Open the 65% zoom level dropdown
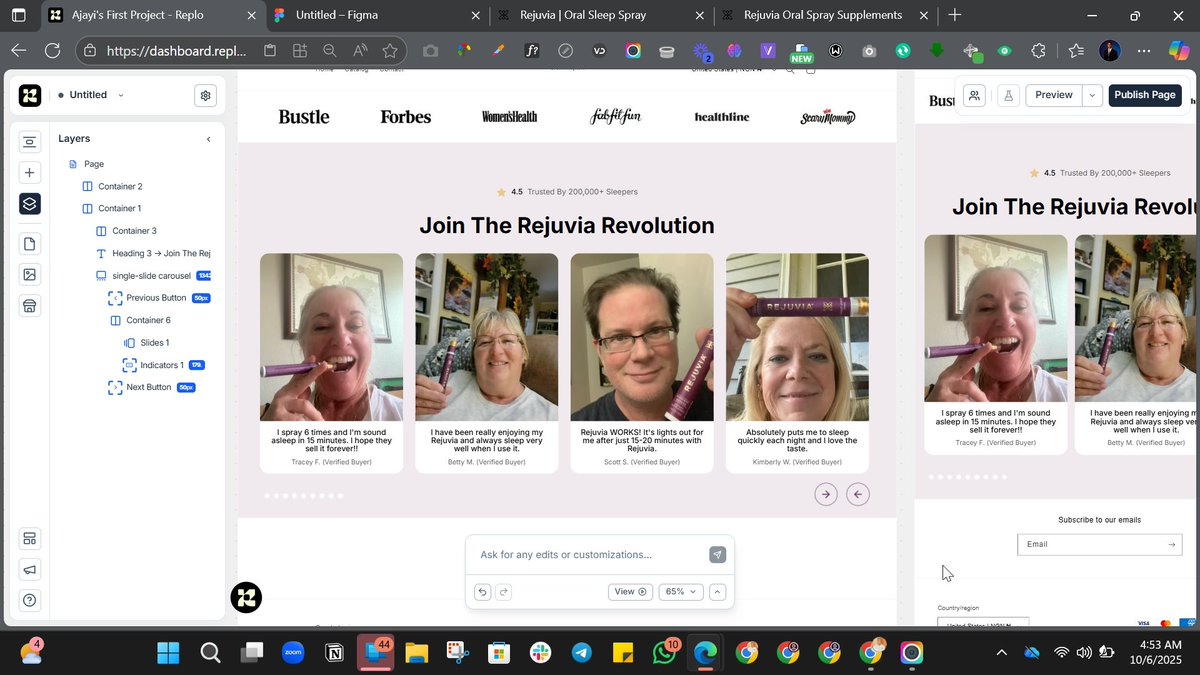Image resolution: width=1200 pixels, height=675 pixels. [x=680, y=592]
